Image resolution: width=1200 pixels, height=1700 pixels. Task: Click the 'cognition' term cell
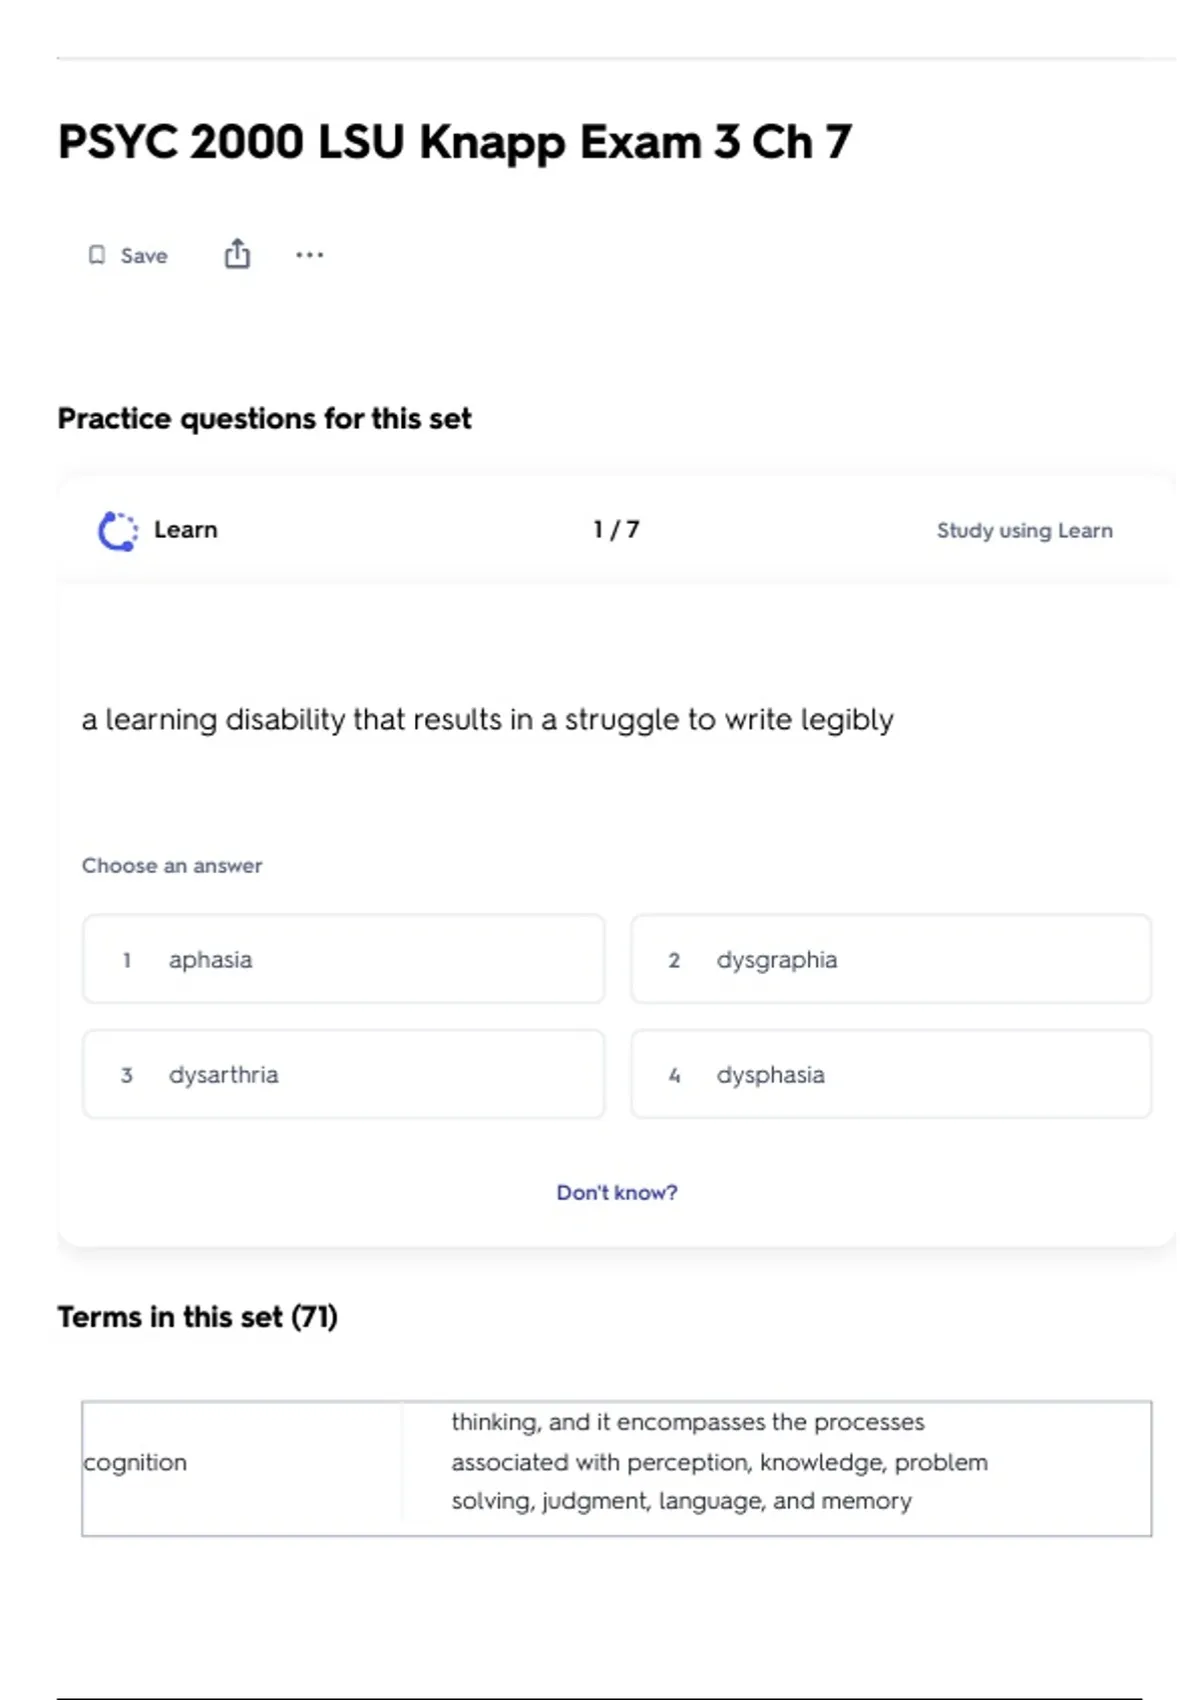[135, 1462]
